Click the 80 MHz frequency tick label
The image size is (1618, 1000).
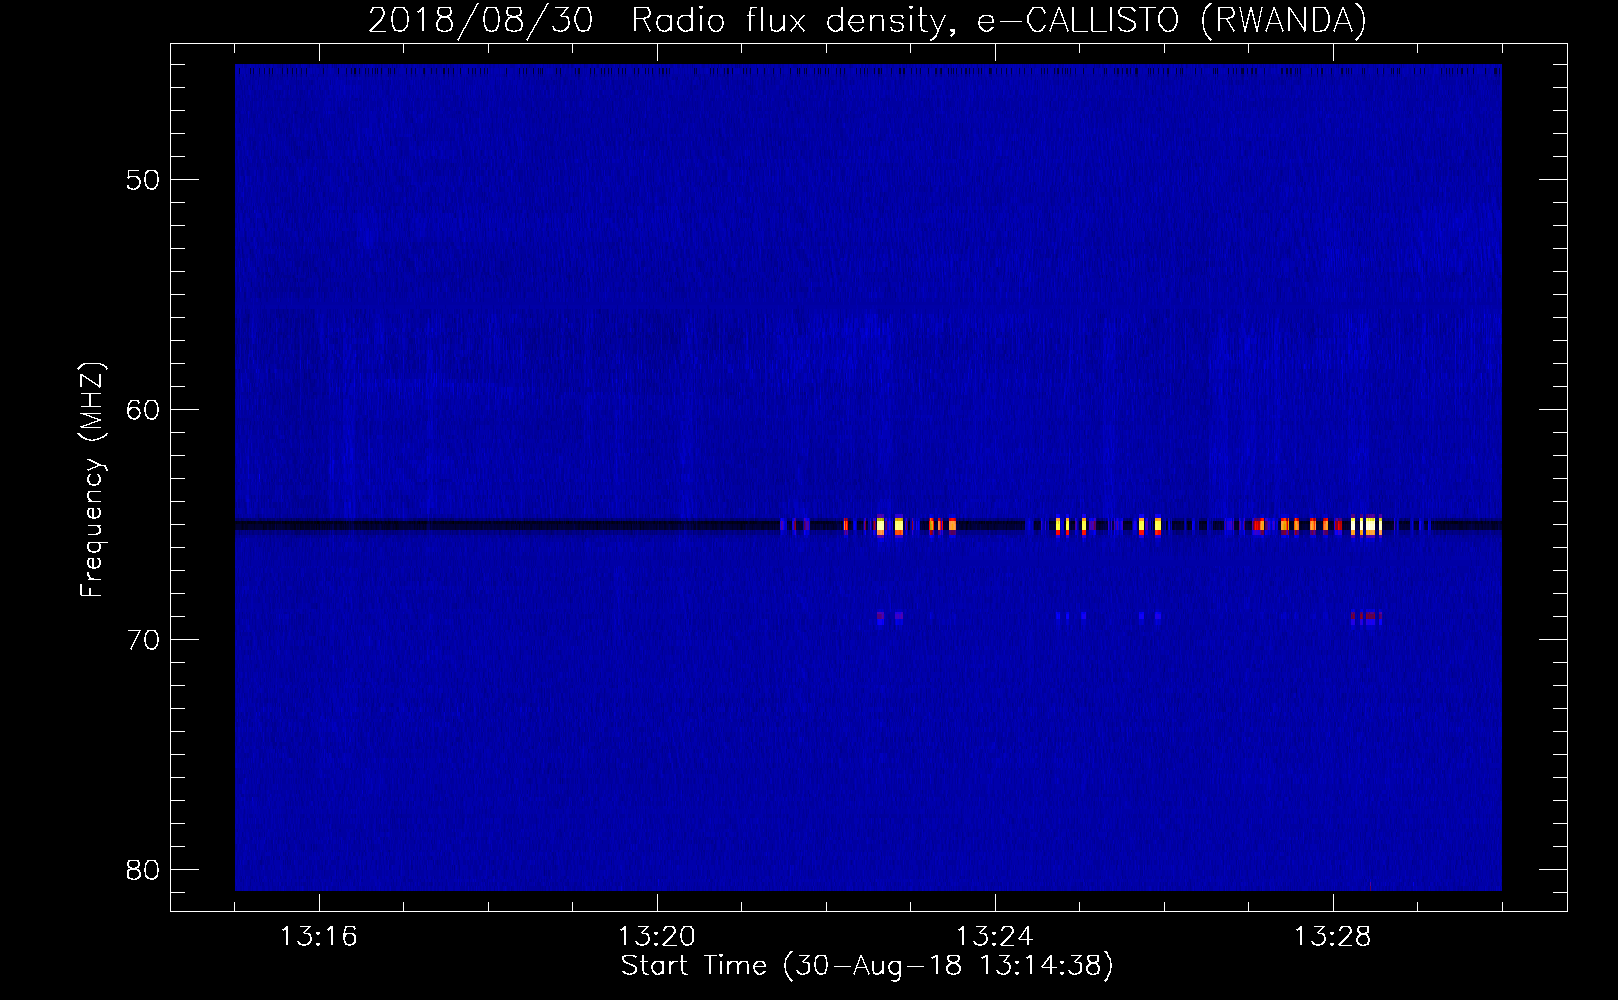(143, 870)
